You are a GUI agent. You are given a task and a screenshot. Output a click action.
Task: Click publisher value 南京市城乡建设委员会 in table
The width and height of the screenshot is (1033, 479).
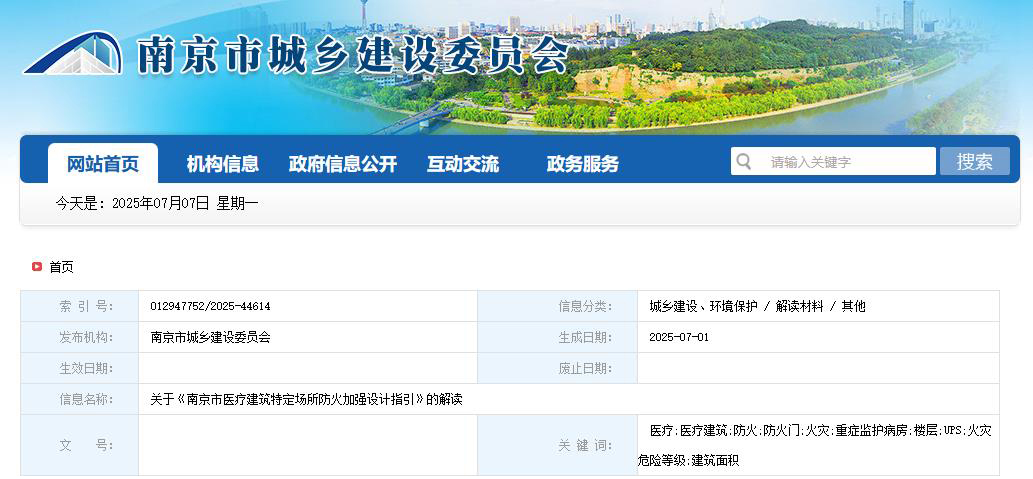point(210,337)
